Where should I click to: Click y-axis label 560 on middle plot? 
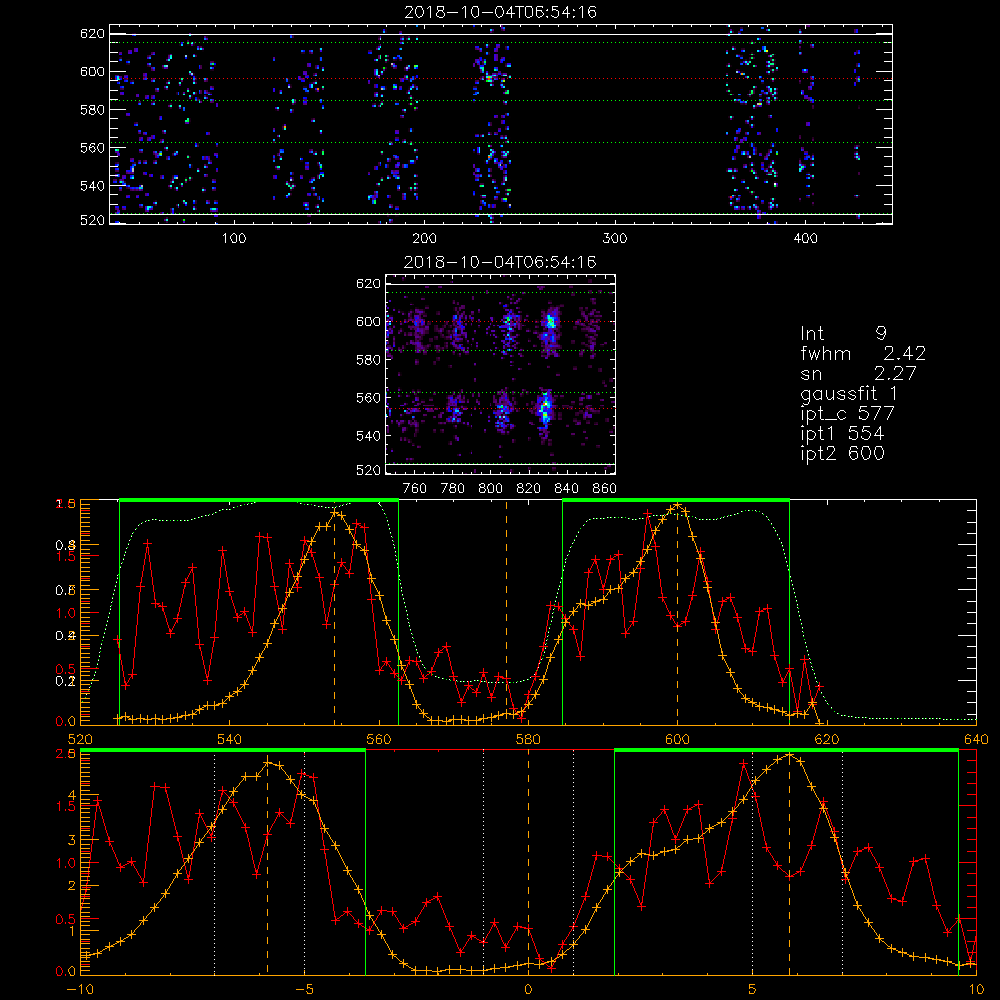(x=369, y=398)
